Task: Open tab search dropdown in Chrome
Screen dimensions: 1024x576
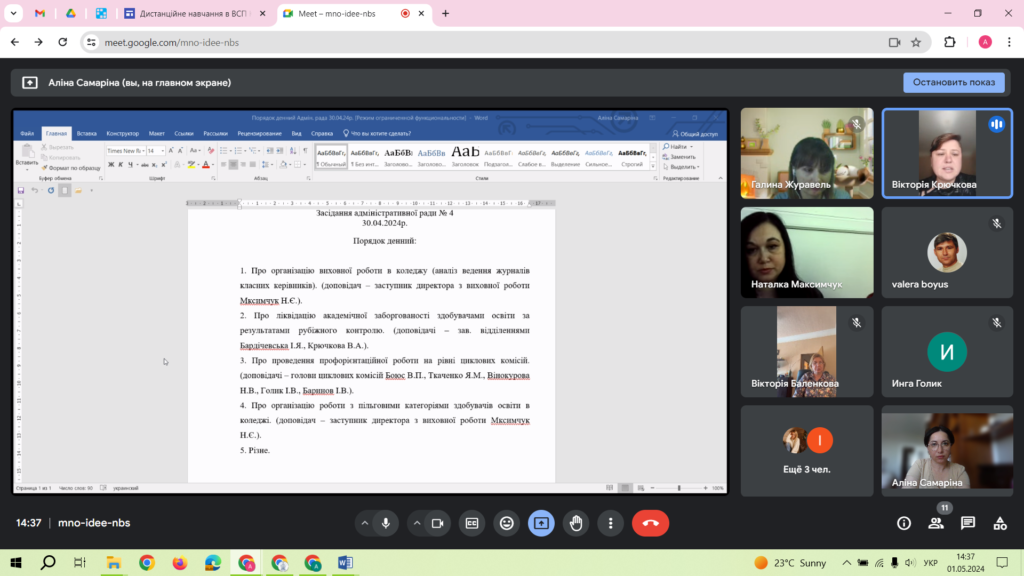Action: click(13, 13)
